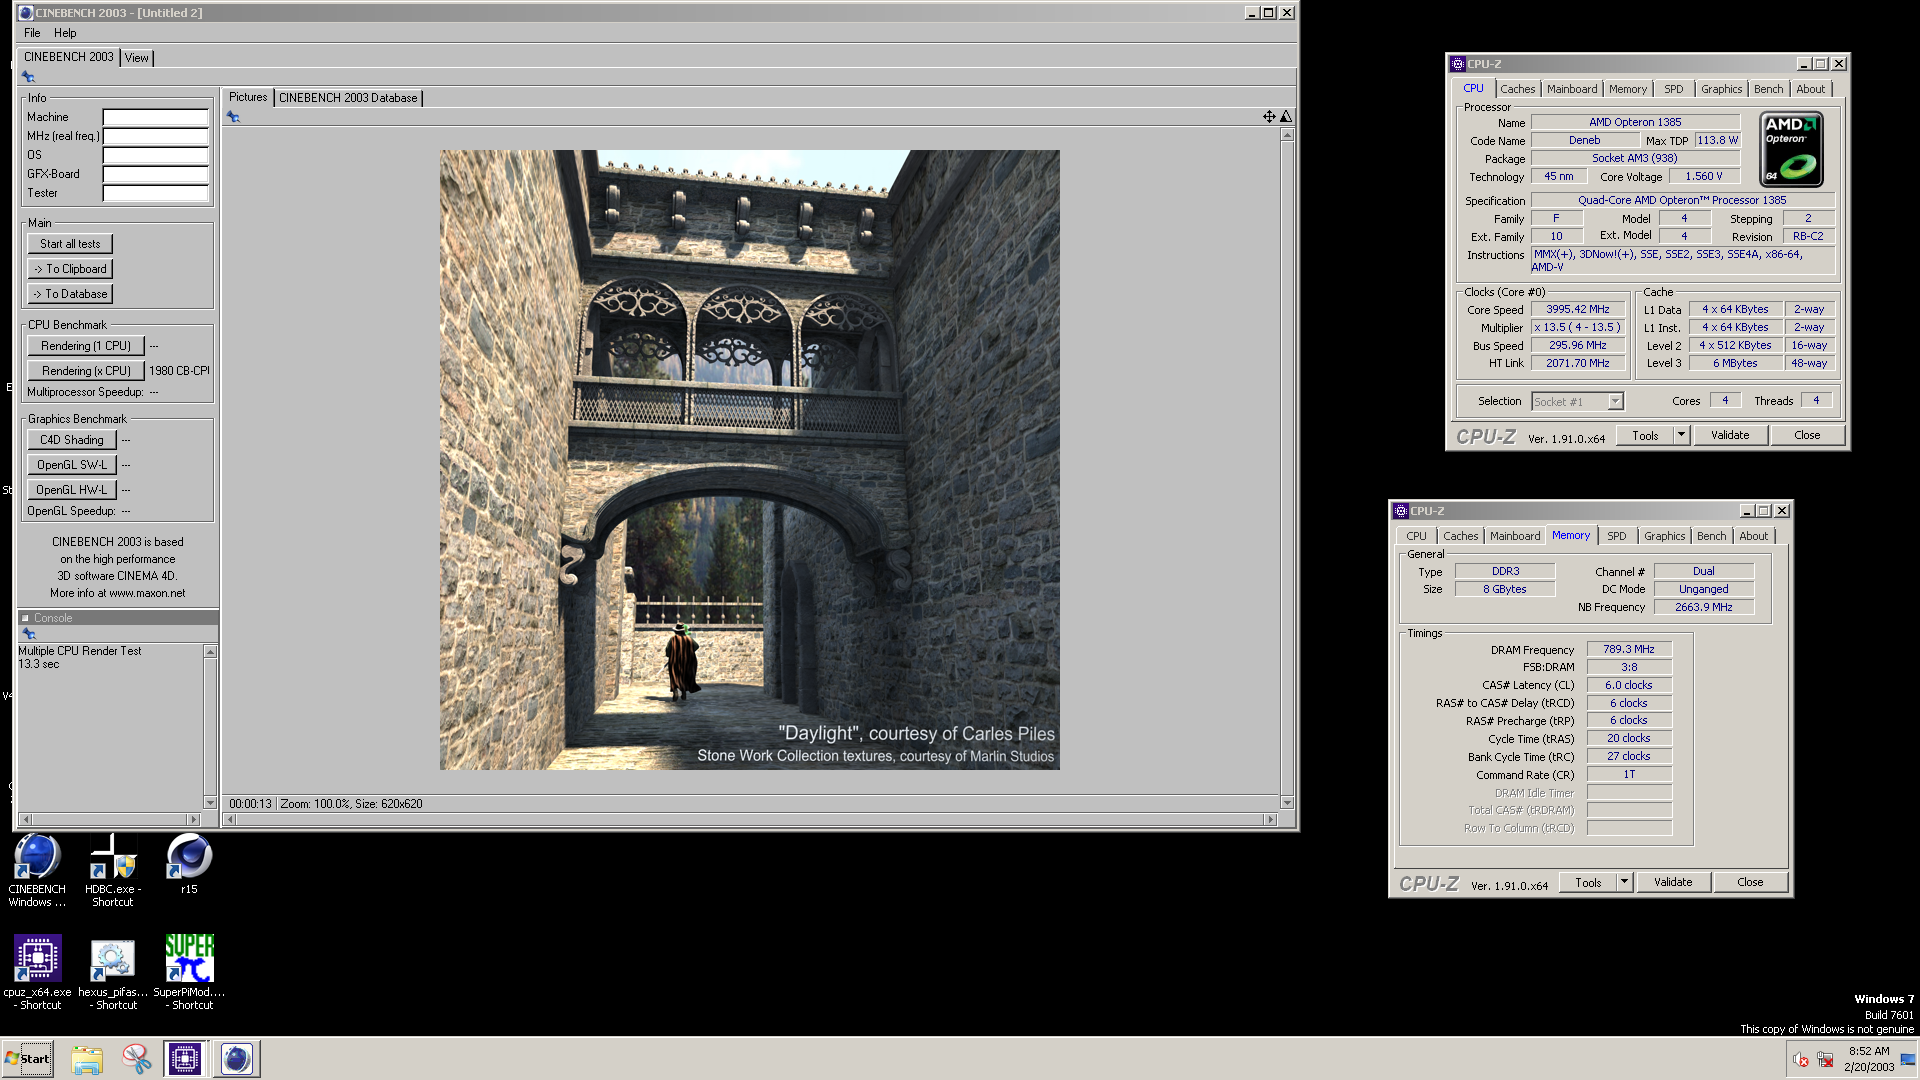The height and width of the screenshot is (1080, 1920).
Task: Click the AMD Opteron logo in CPU-Z
Action: coord(1791,149)
